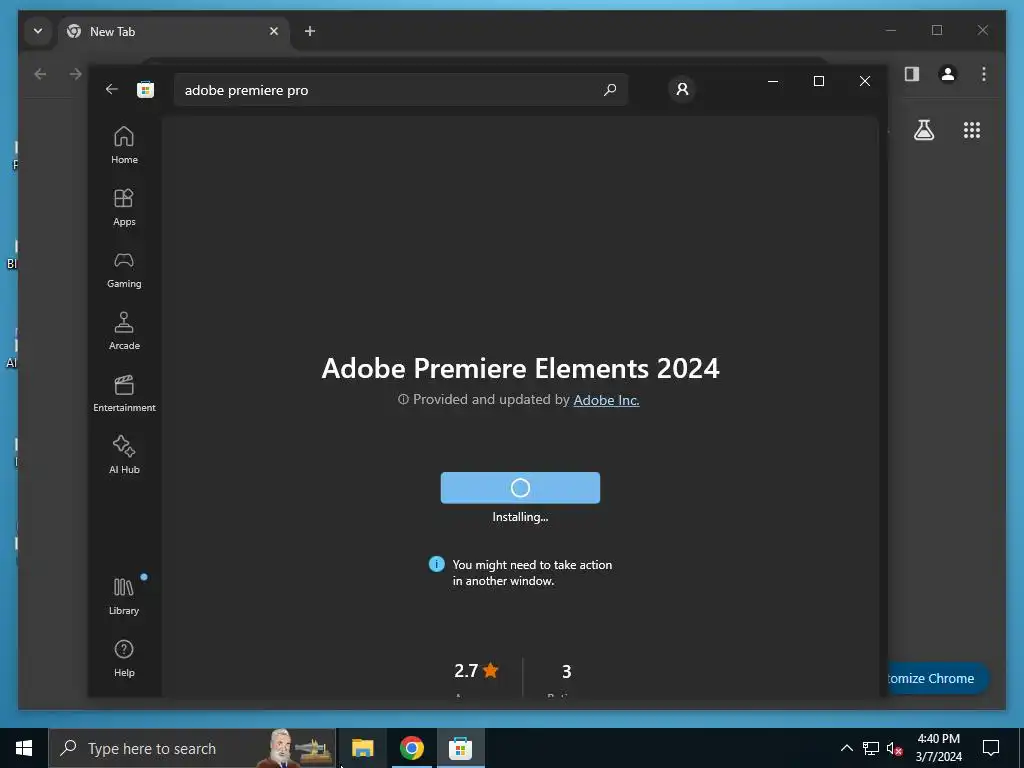The image size is (1024, 768).
Task: Click the search magnifier in Store
Action: click(x=609, y=89)
